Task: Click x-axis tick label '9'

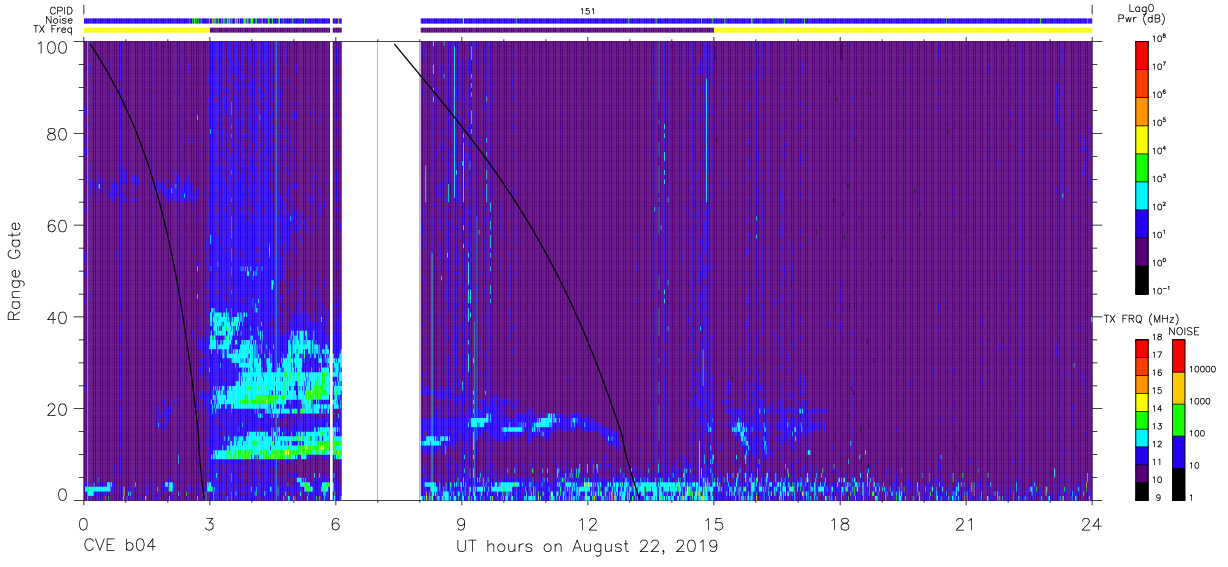Action: (461, 523)
